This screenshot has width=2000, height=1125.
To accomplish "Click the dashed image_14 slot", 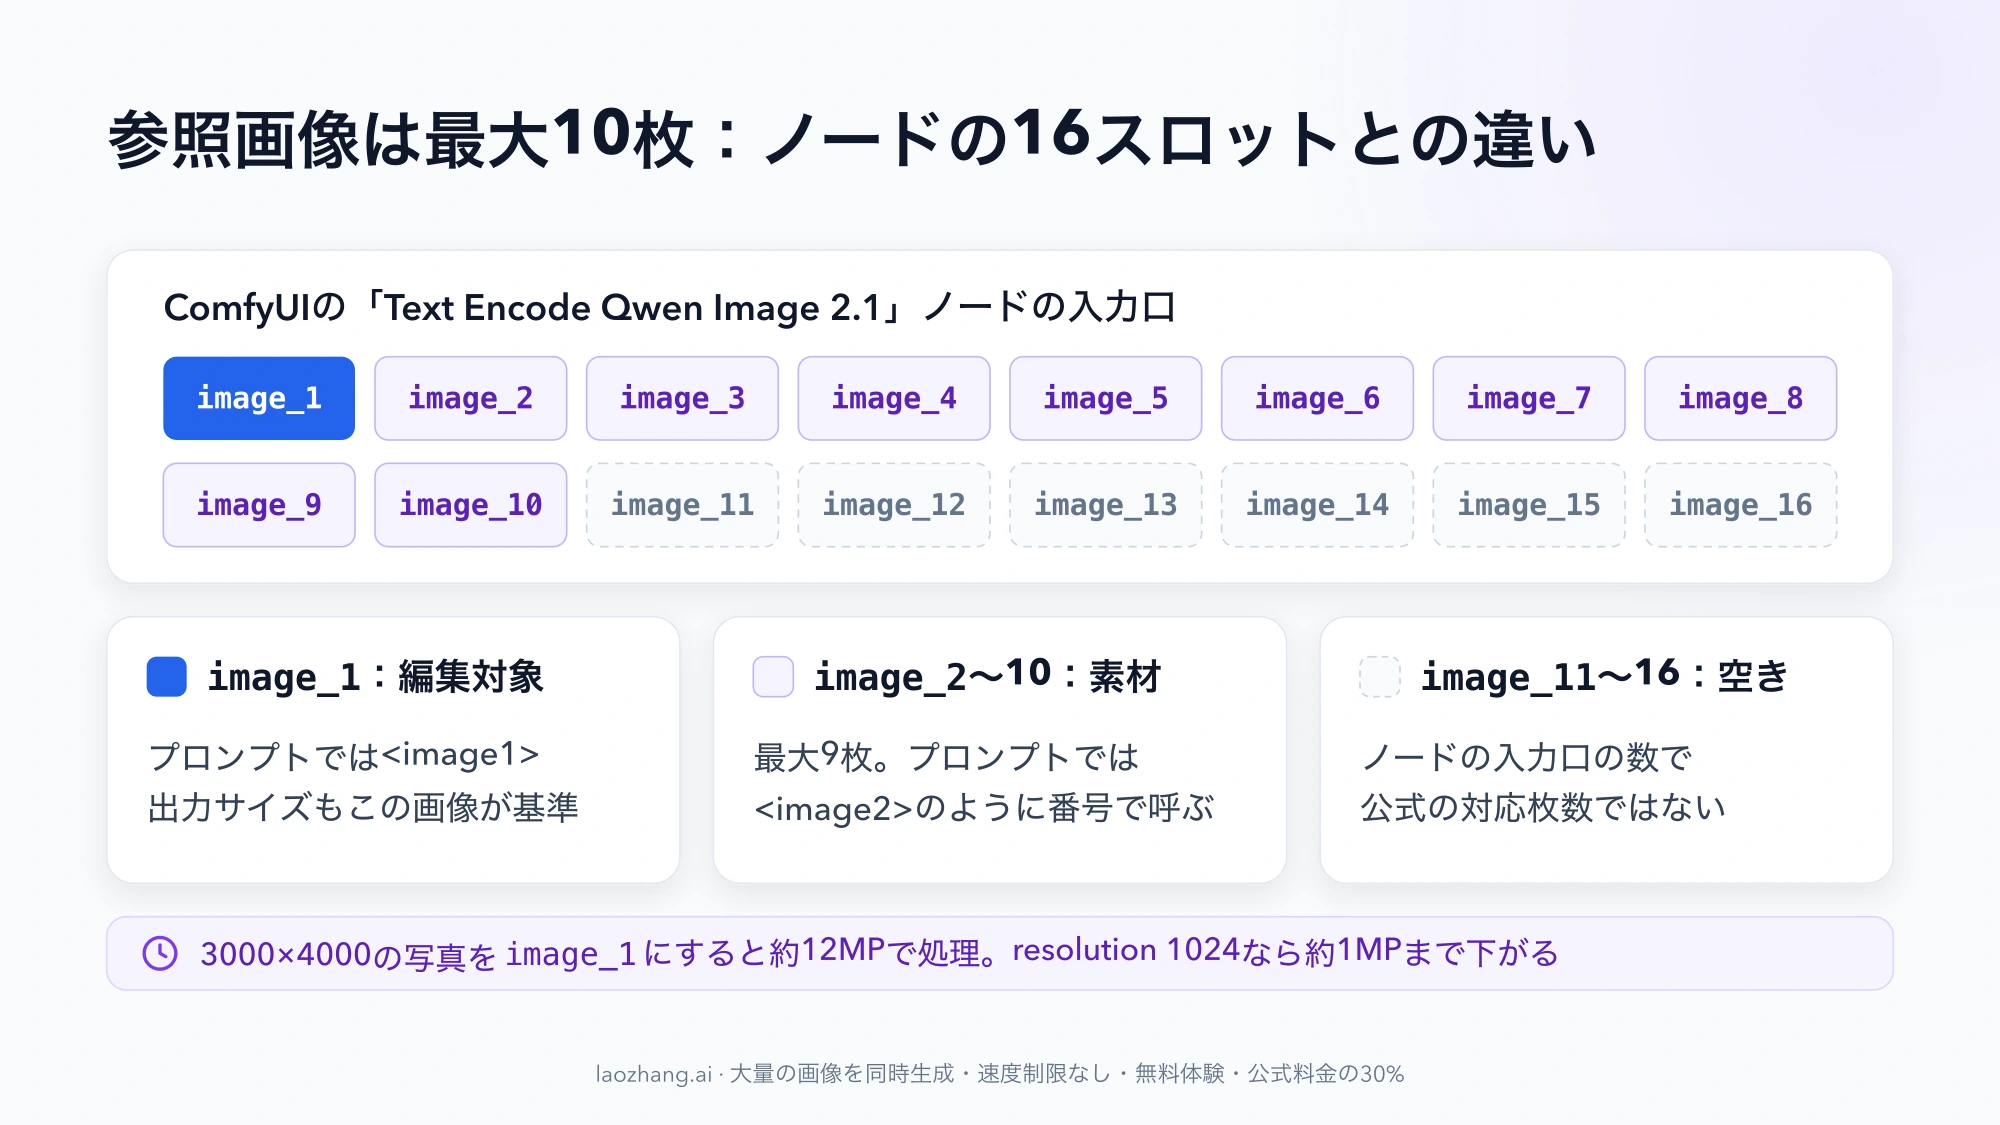I will click(1317, 505).
